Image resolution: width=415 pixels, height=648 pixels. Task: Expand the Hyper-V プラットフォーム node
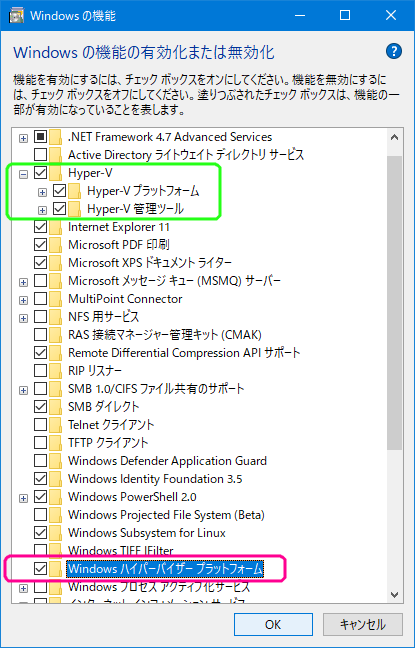coord(43,193)
